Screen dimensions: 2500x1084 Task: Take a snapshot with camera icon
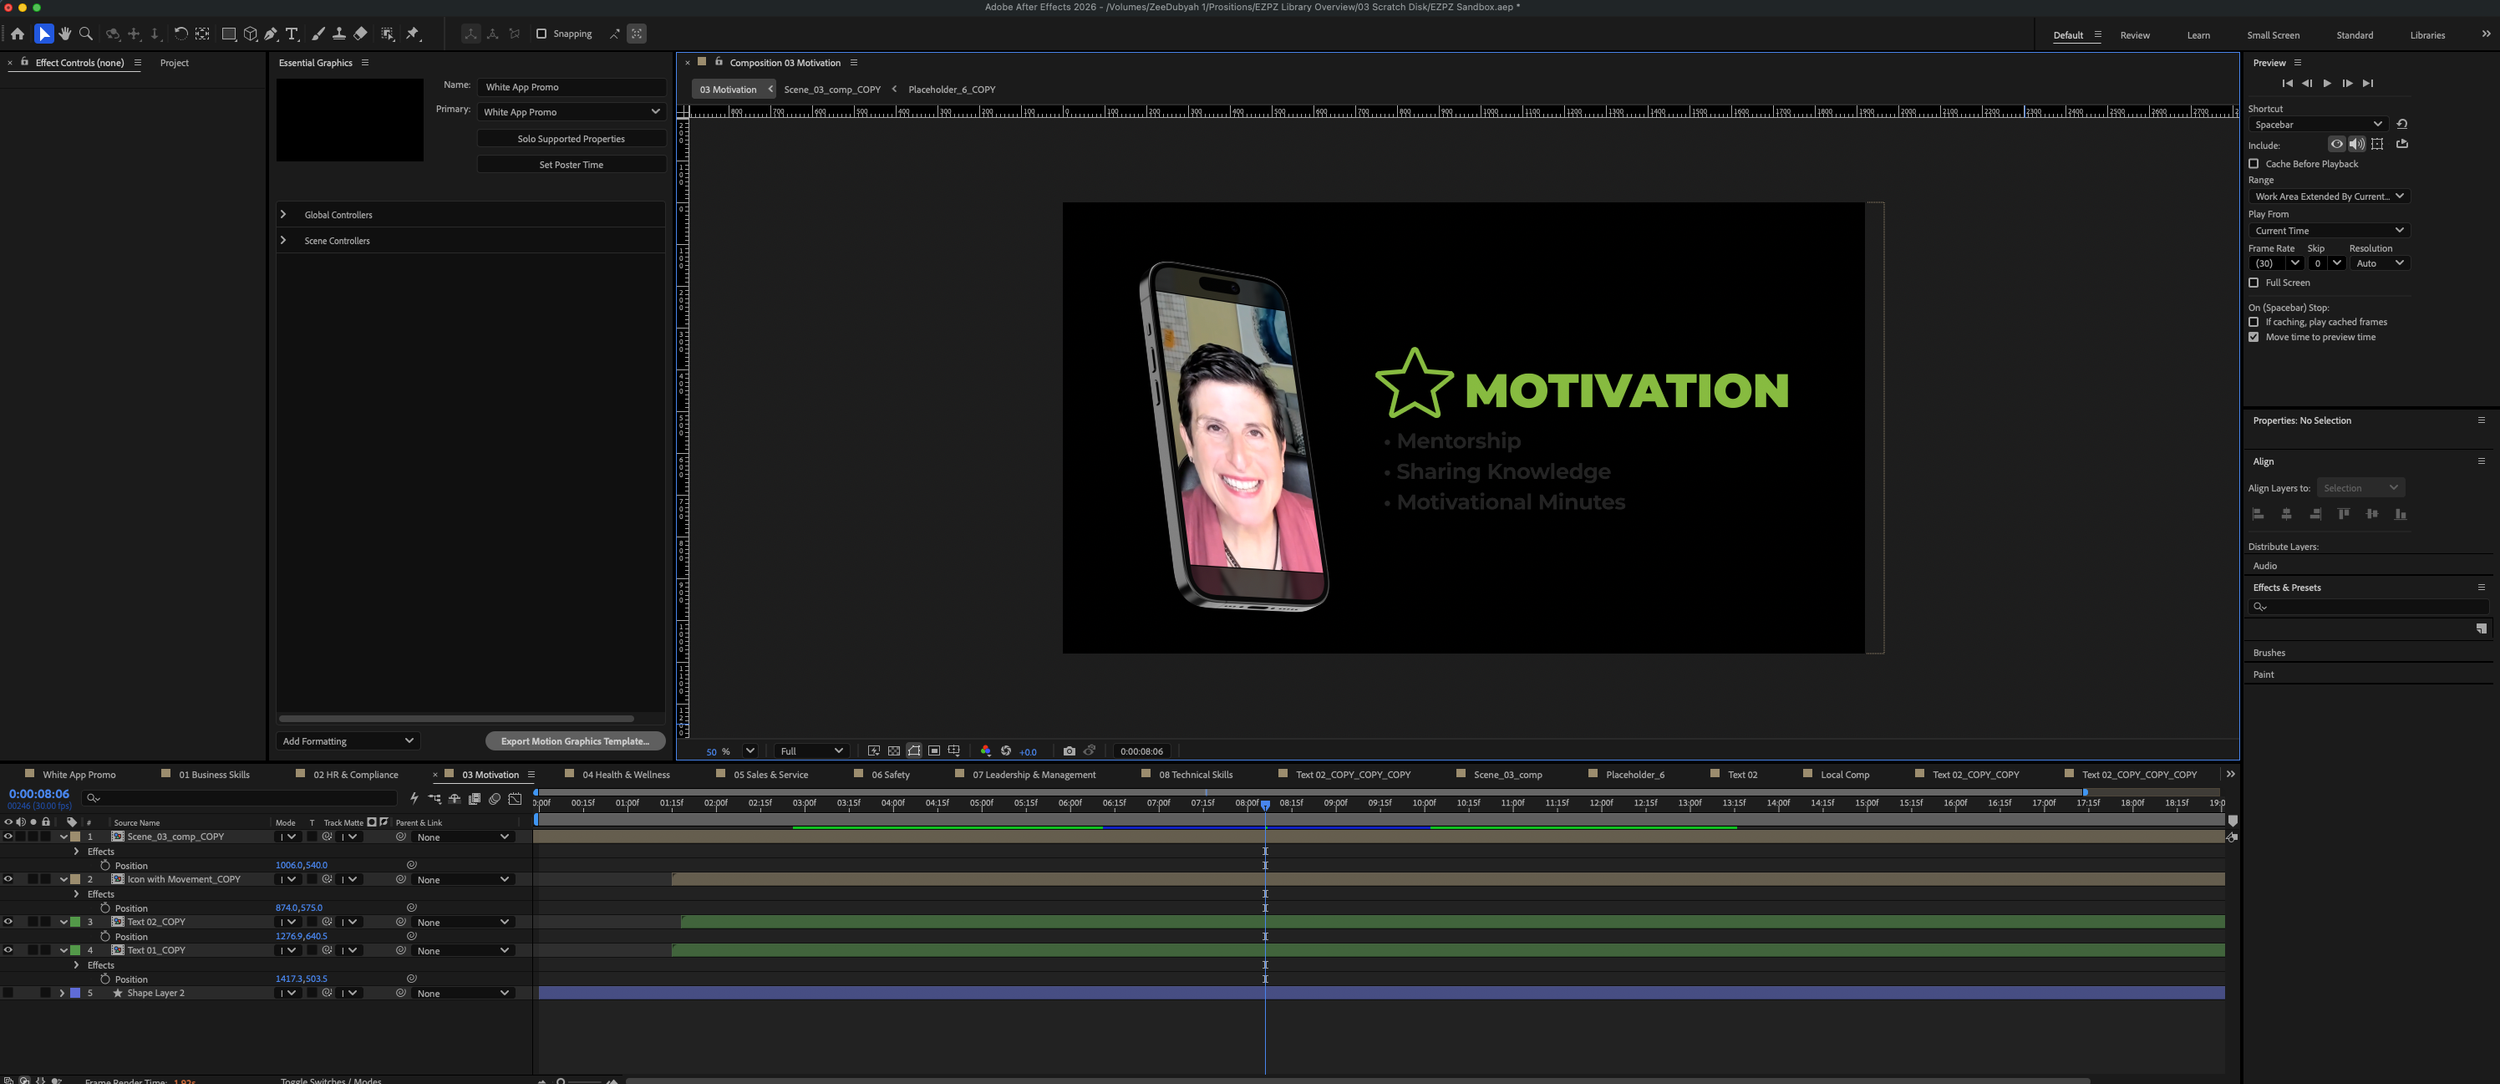tap(1069, 751)
